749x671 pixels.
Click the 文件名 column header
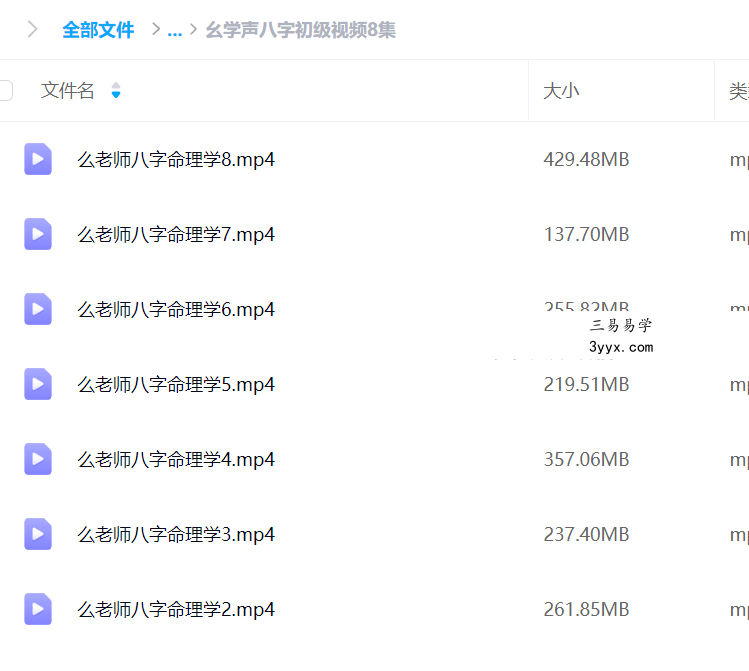(x=67, y=90)
